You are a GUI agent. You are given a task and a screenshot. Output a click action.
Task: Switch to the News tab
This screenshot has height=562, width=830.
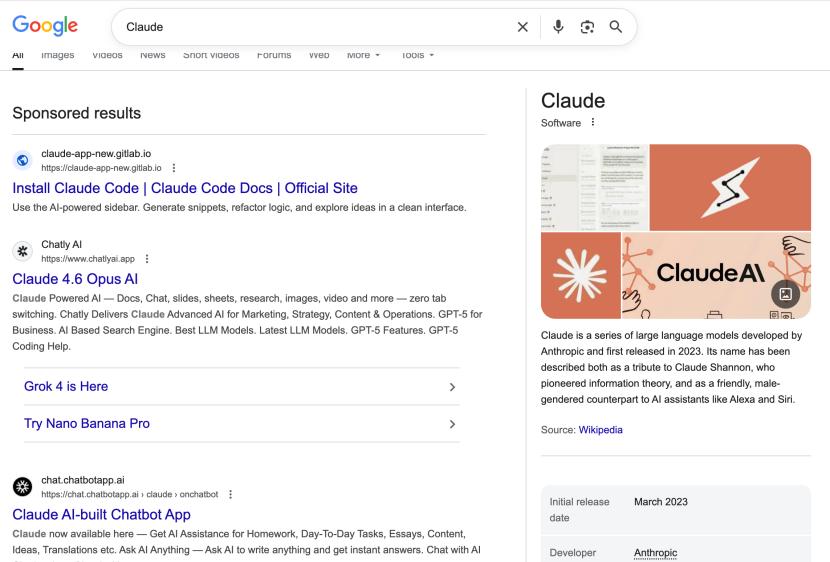(152, 55)
